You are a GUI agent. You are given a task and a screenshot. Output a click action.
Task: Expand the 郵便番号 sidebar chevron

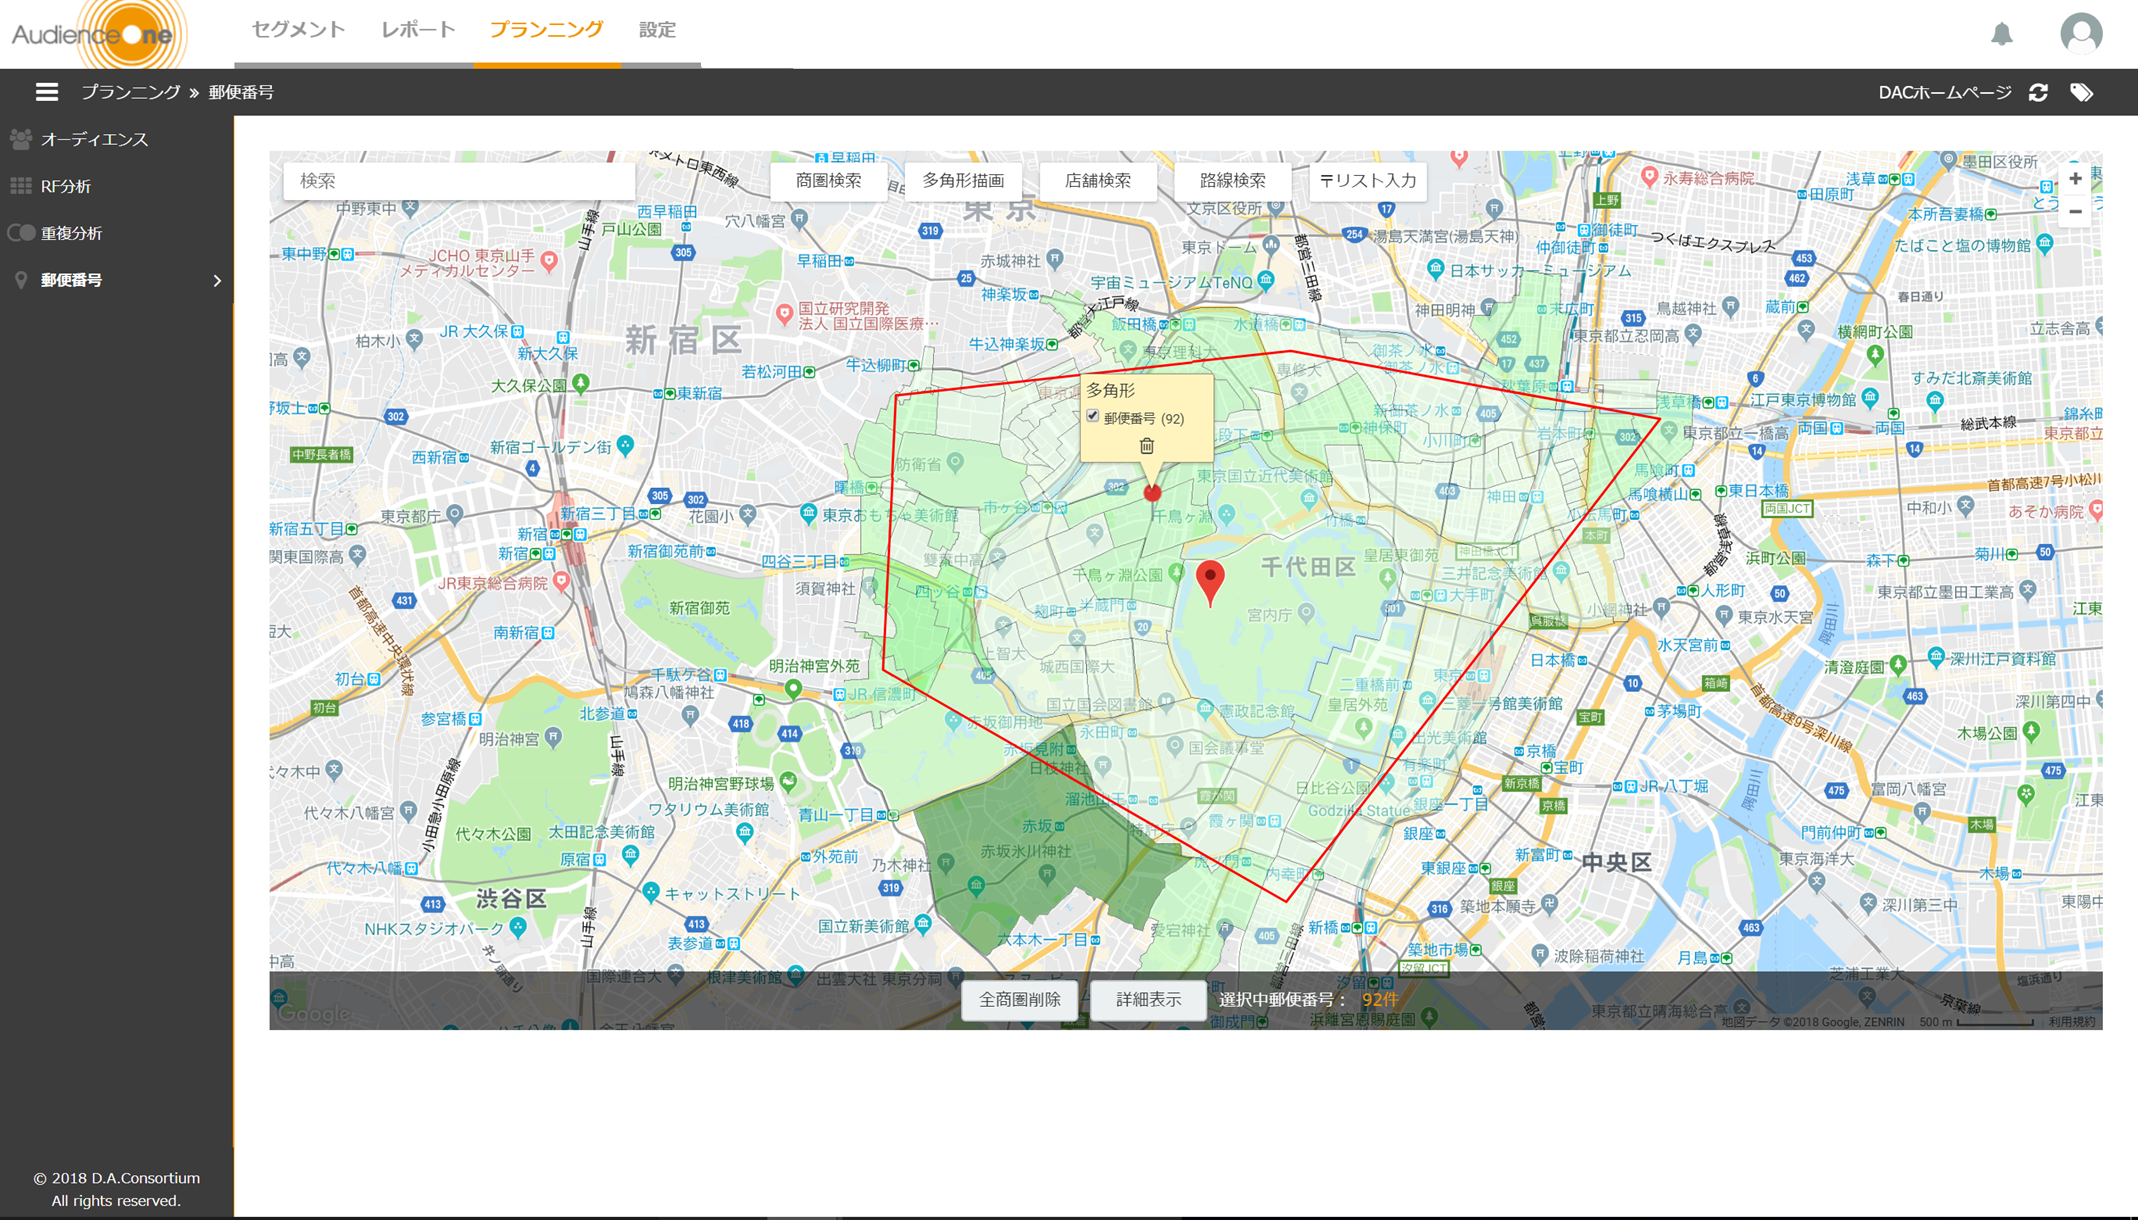(217, 281)
